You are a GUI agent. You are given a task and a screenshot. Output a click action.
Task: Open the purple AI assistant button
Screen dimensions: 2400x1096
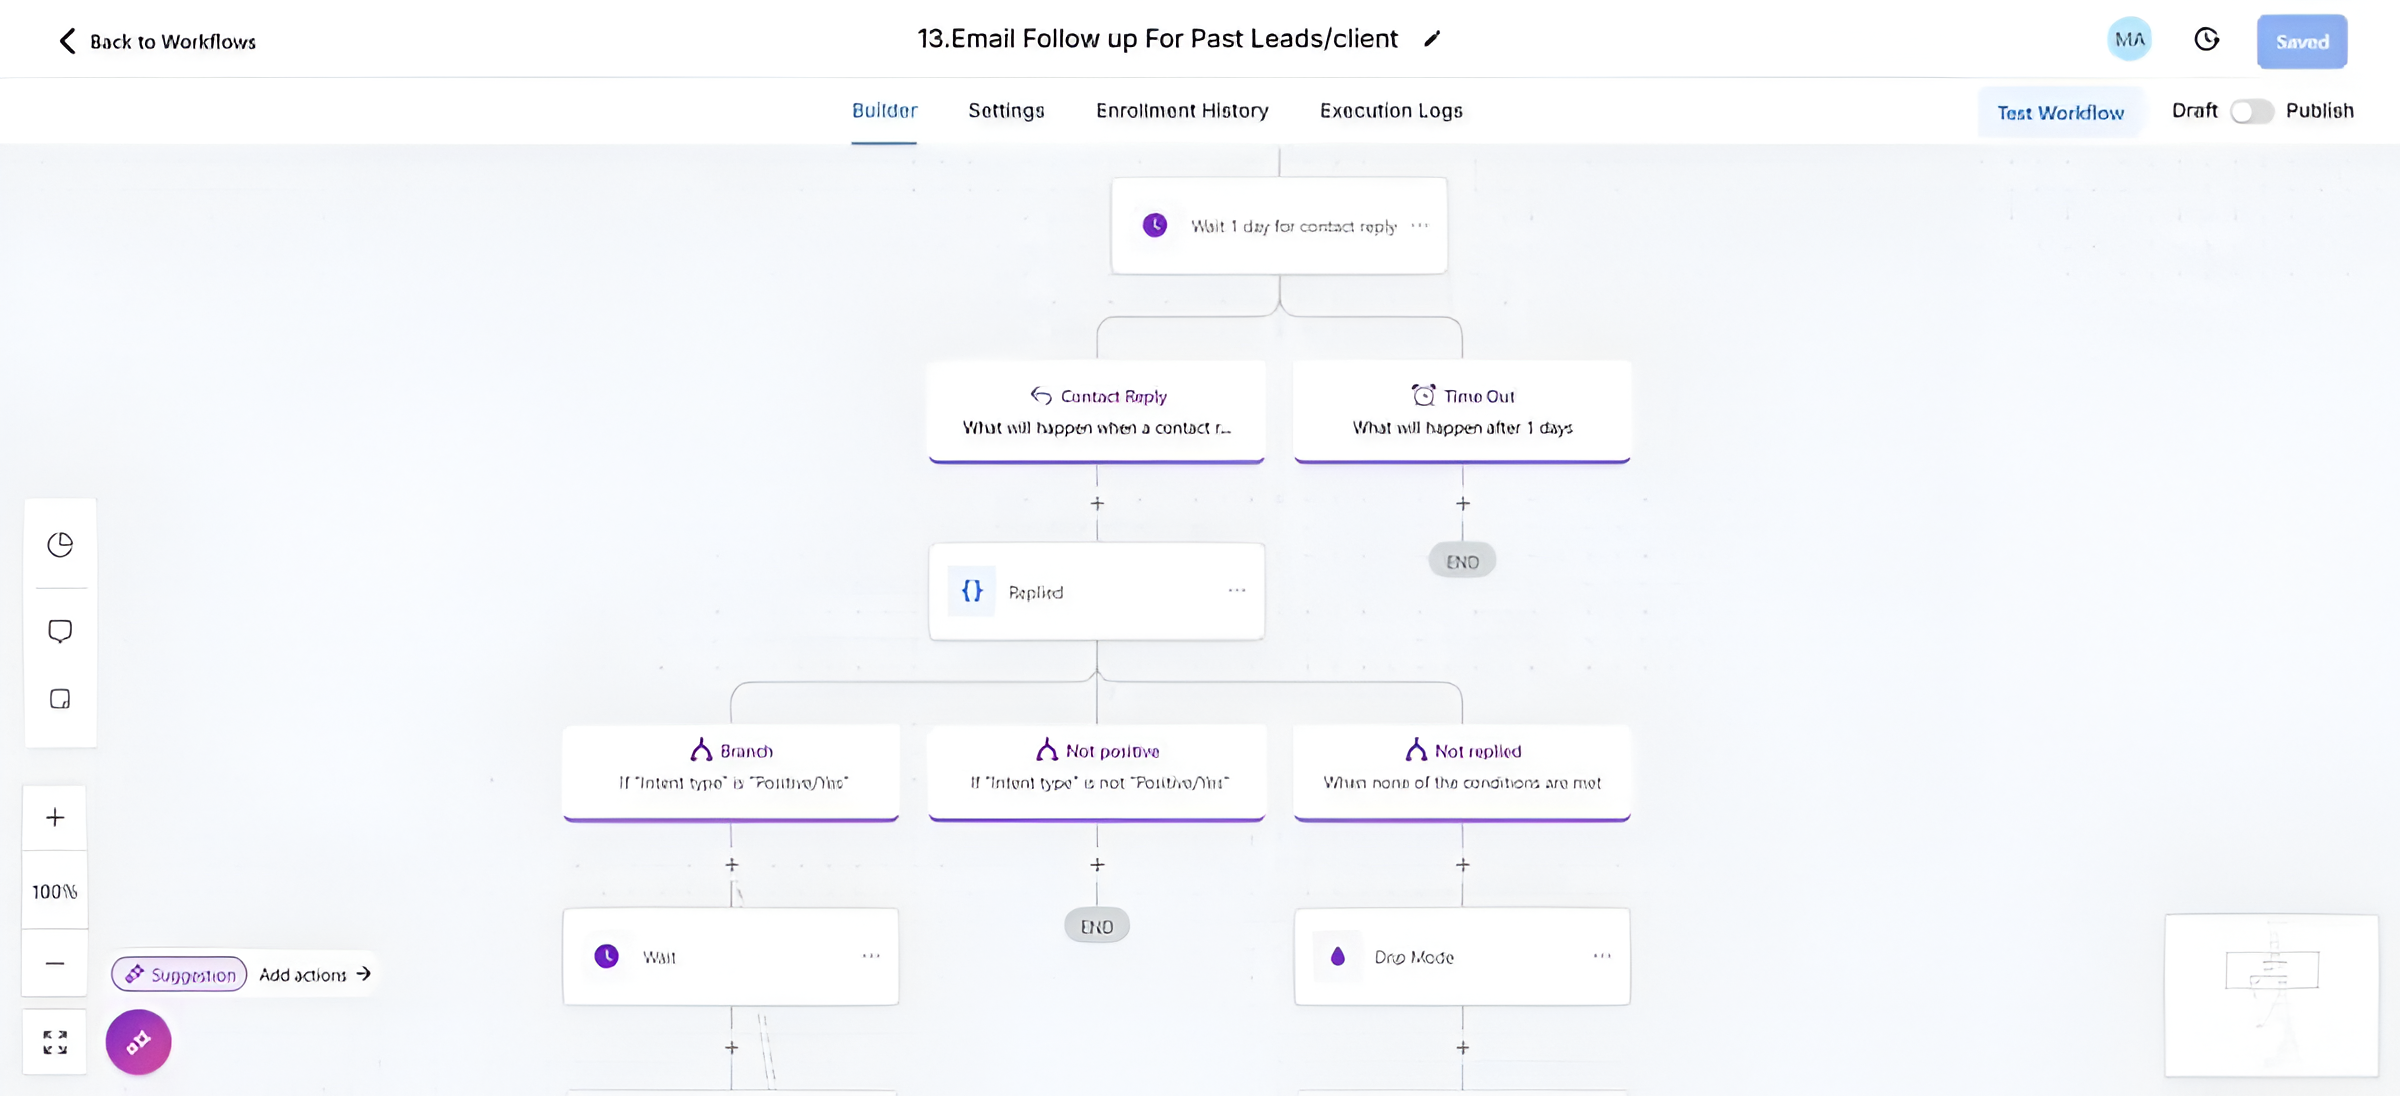(x=138, y=1042)
